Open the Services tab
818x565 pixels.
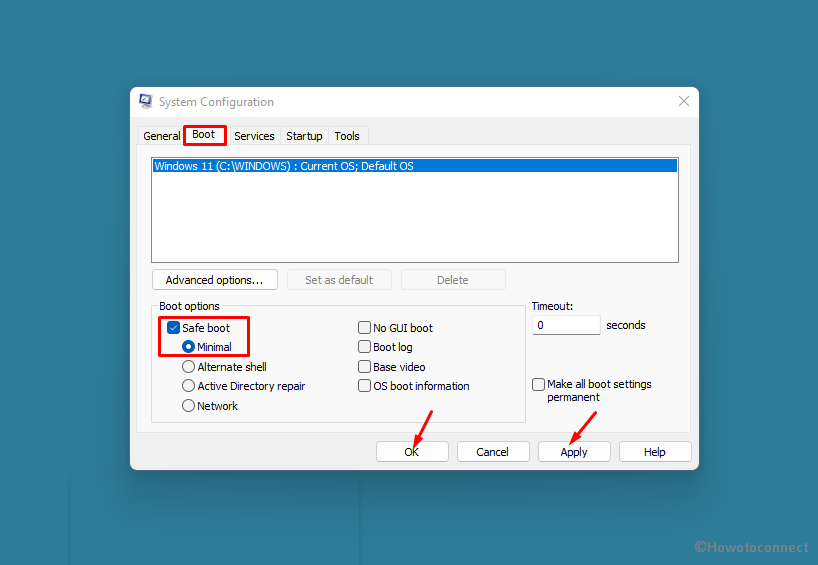pyautogui.click(x=254, y=136)
